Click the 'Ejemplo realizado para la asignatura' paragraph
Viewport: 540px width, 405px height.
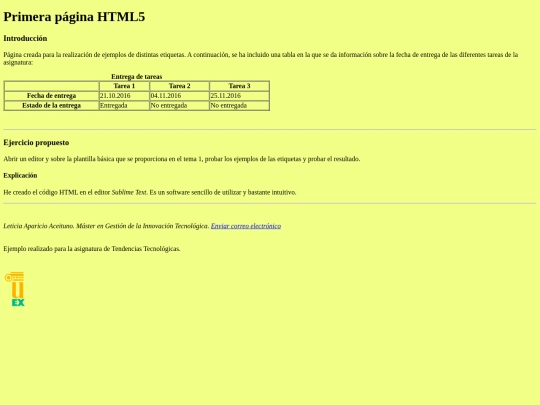click(x=92, y=249)
